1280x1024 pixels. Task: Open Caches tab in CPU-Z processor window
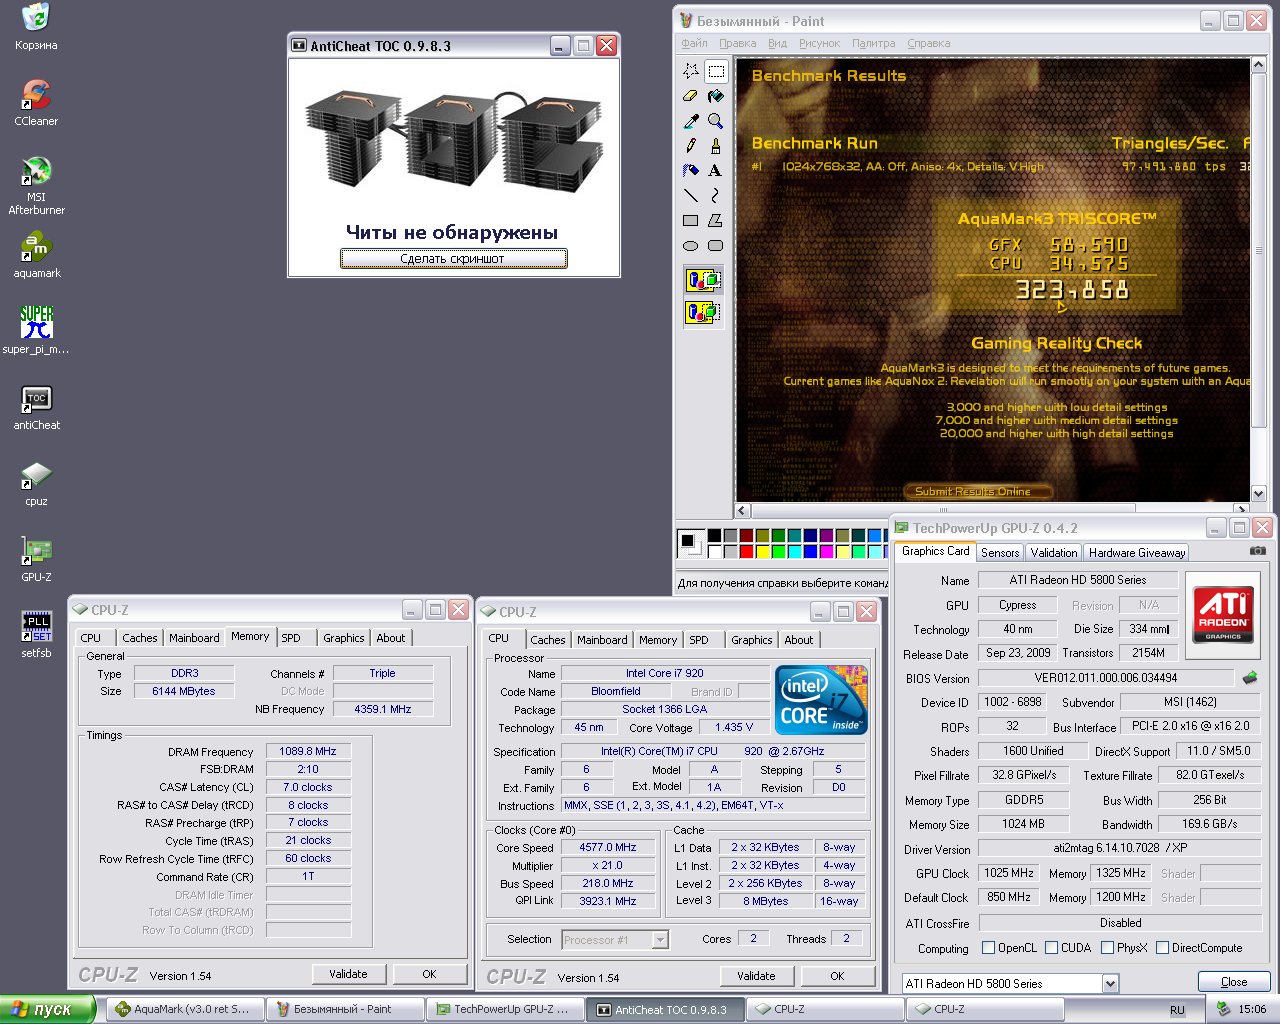(x=548, y=640)
